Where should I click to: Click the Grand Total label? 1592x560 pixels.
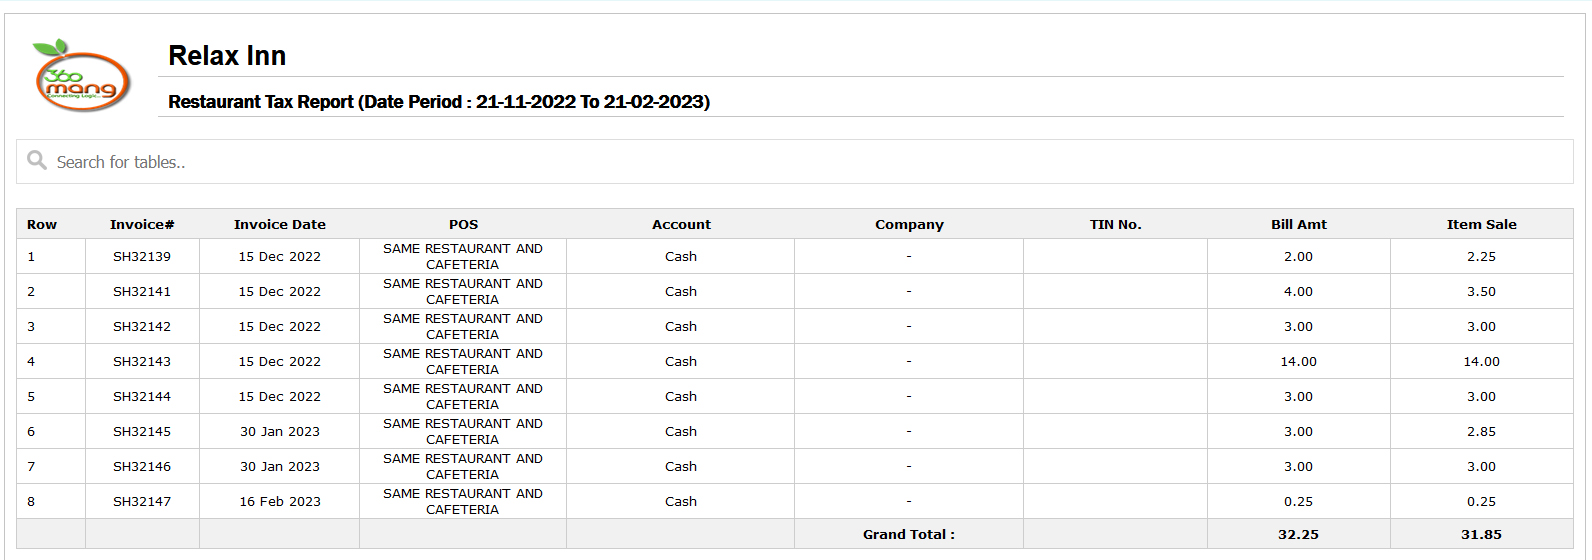909,535
